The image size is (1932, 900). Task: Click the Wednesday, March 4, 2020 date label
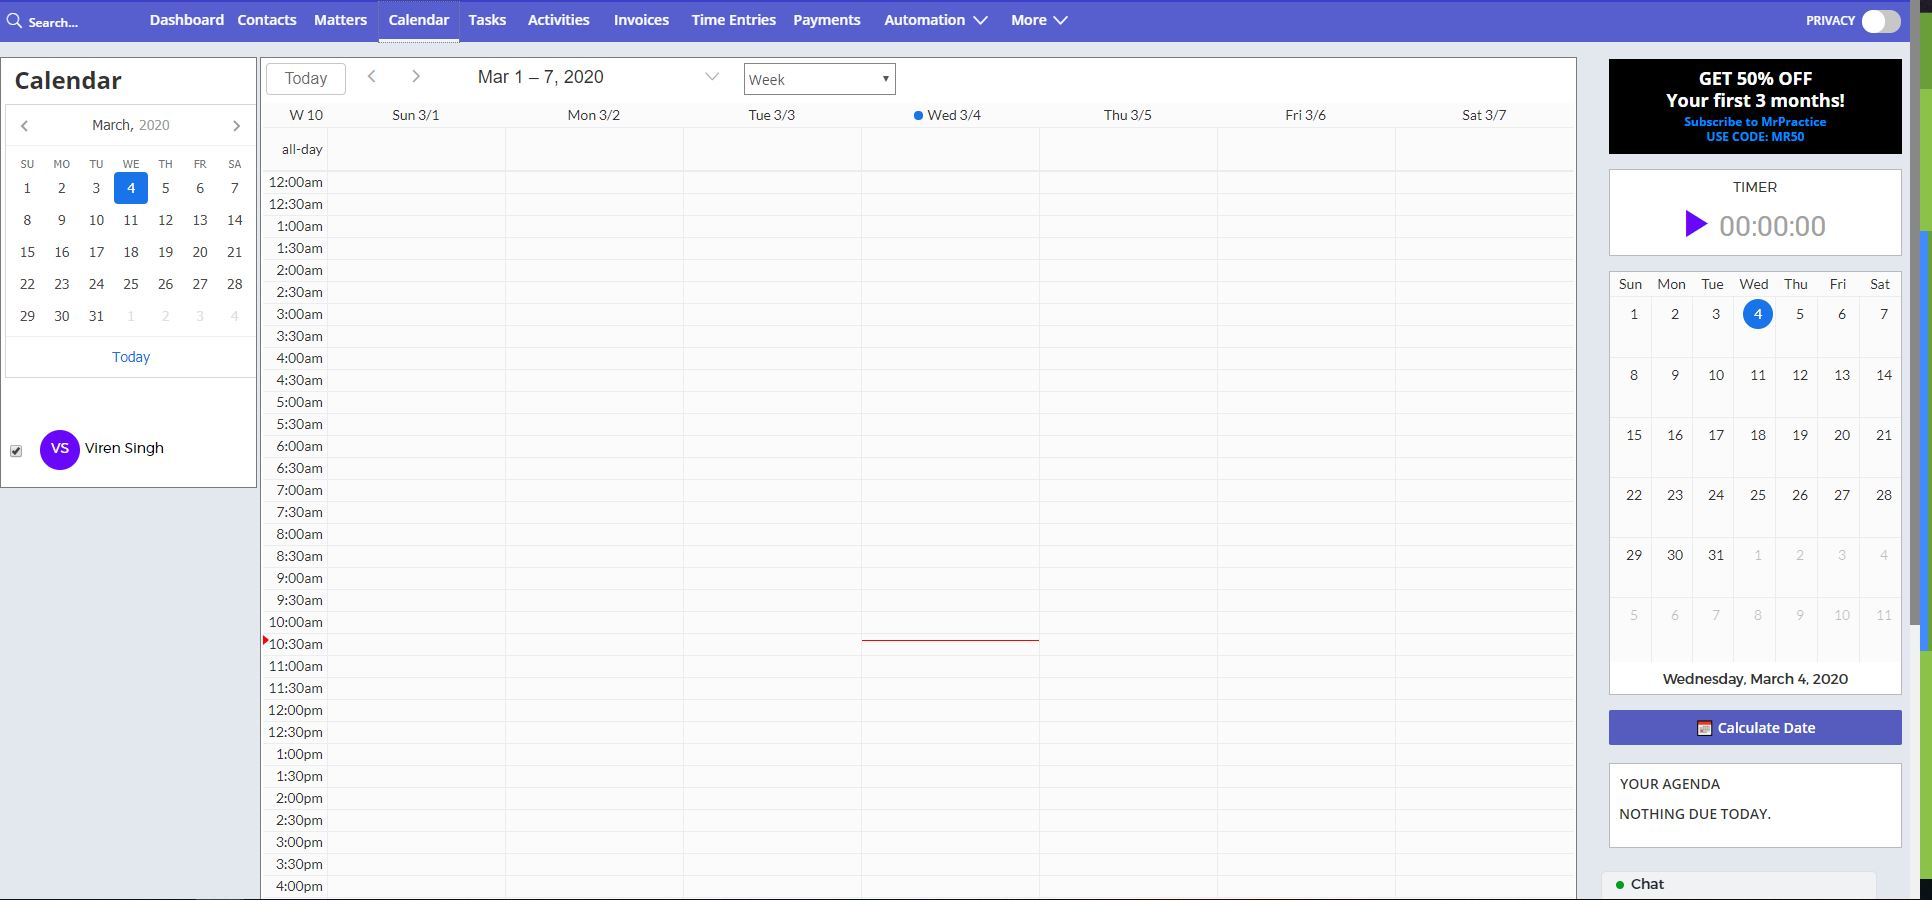tap(1755, 679)
